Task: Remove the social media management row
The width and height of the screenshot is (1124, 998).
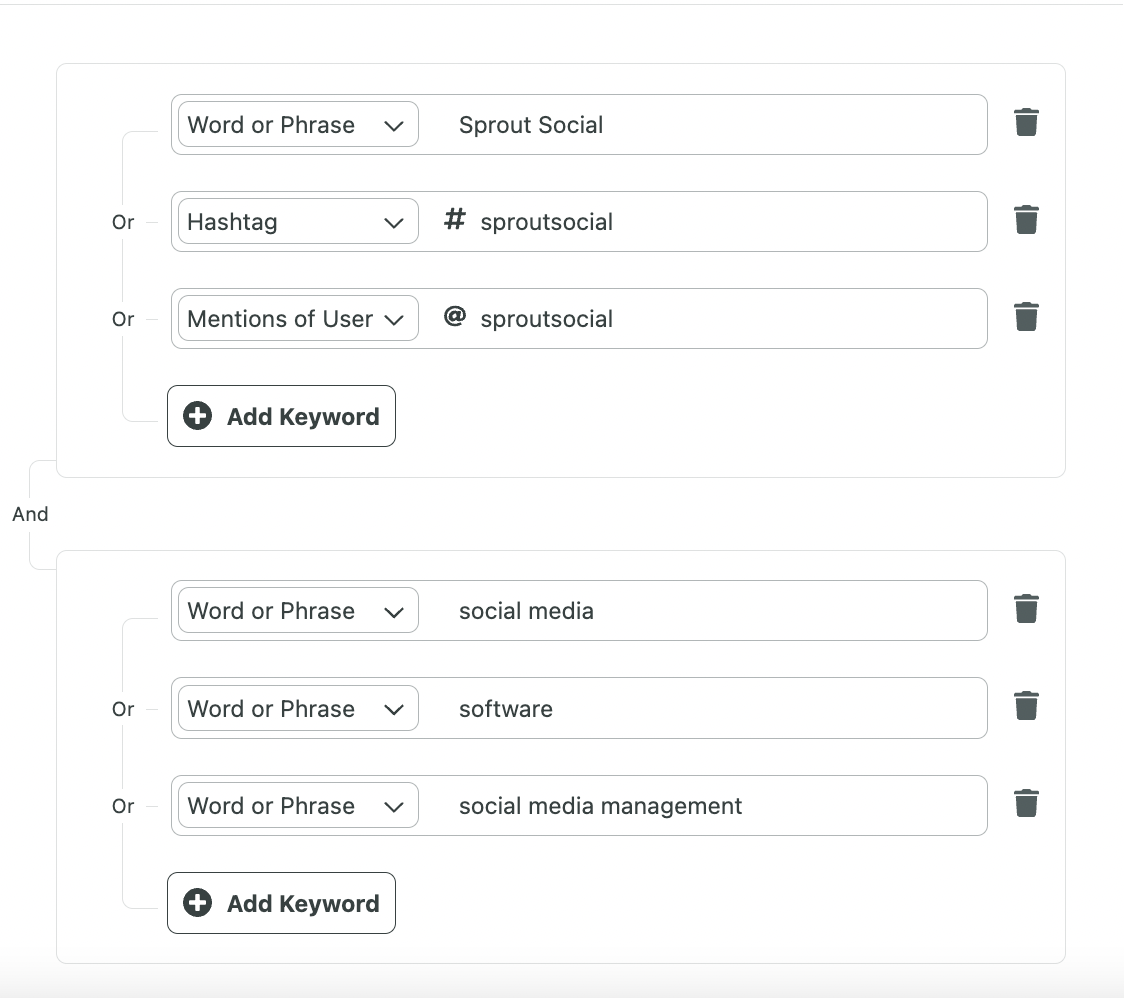Action: pyautogui.click(x=1026, y=804)
